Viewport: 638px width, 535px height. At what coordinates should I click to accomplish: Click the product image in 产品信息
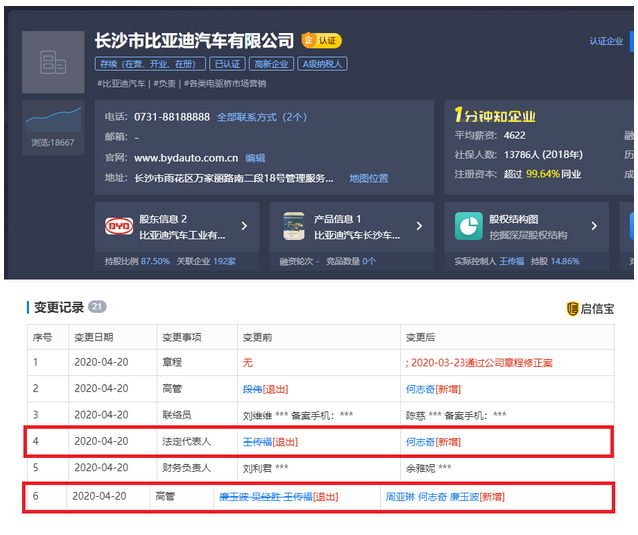coord(294,226)
